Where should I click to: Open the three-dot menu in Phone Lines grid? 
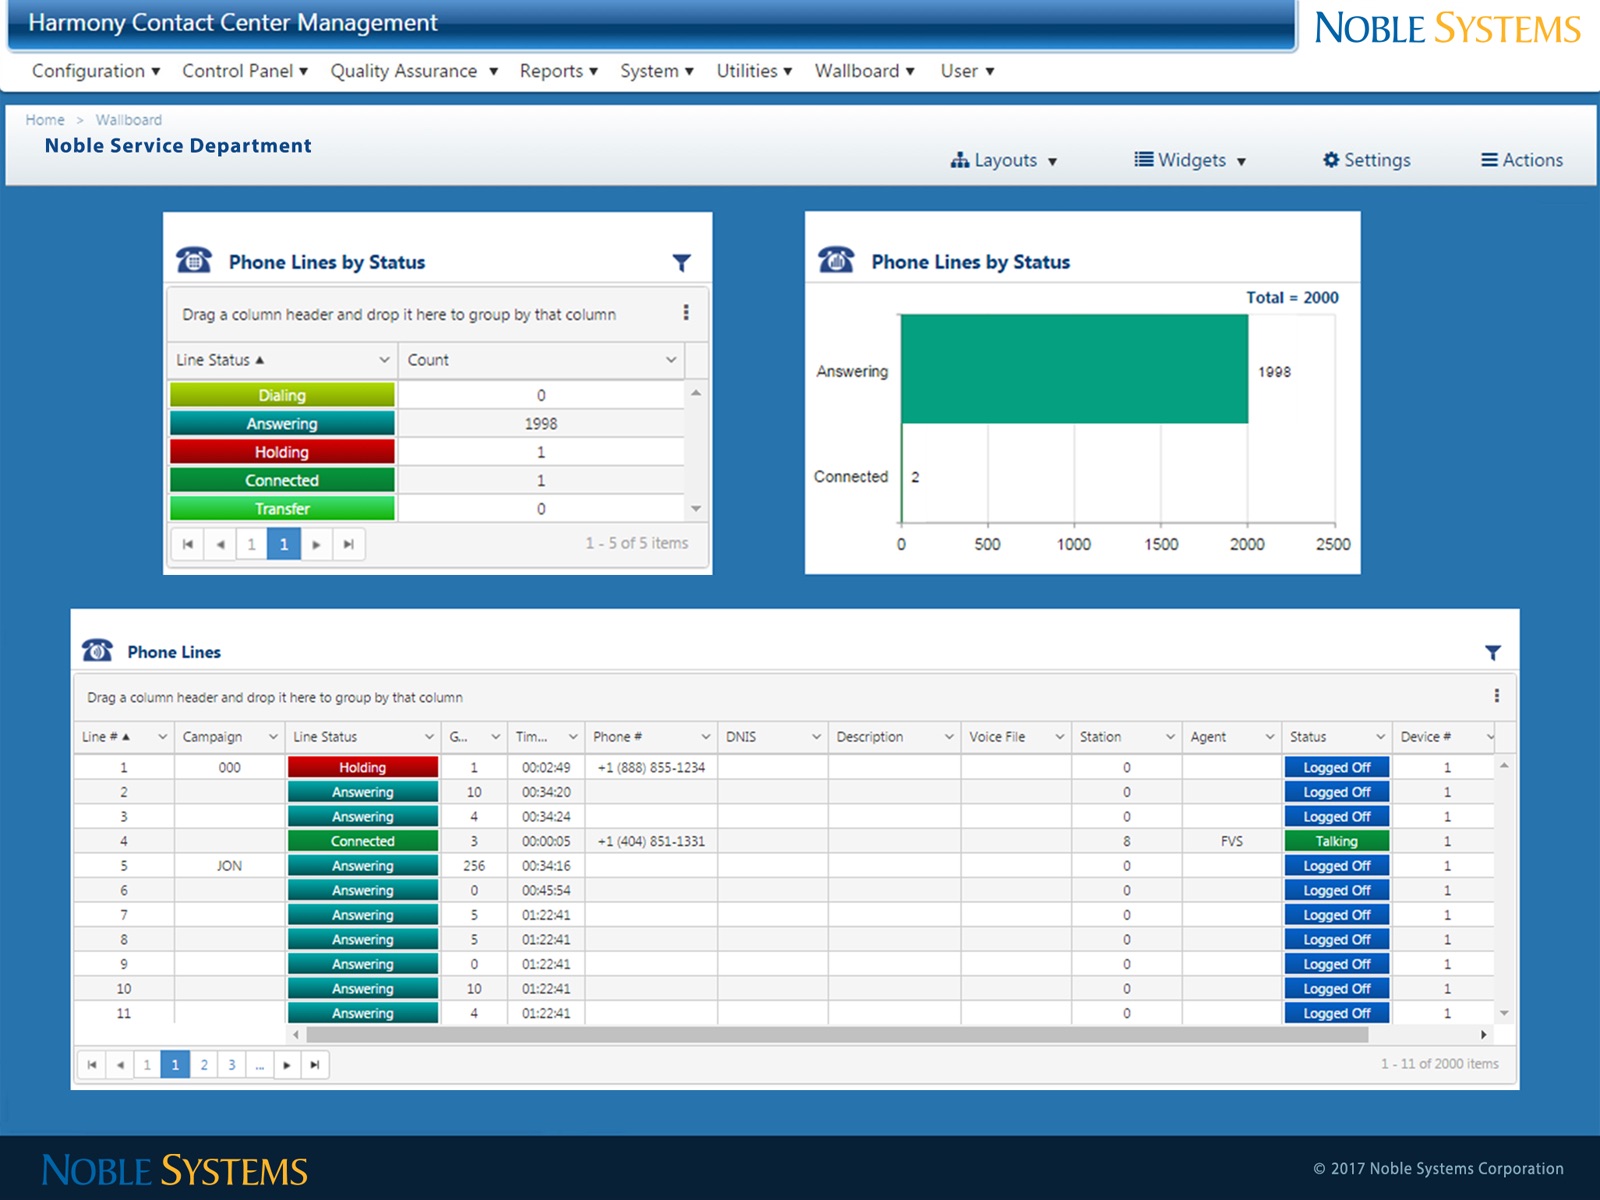pos(1497,696)
